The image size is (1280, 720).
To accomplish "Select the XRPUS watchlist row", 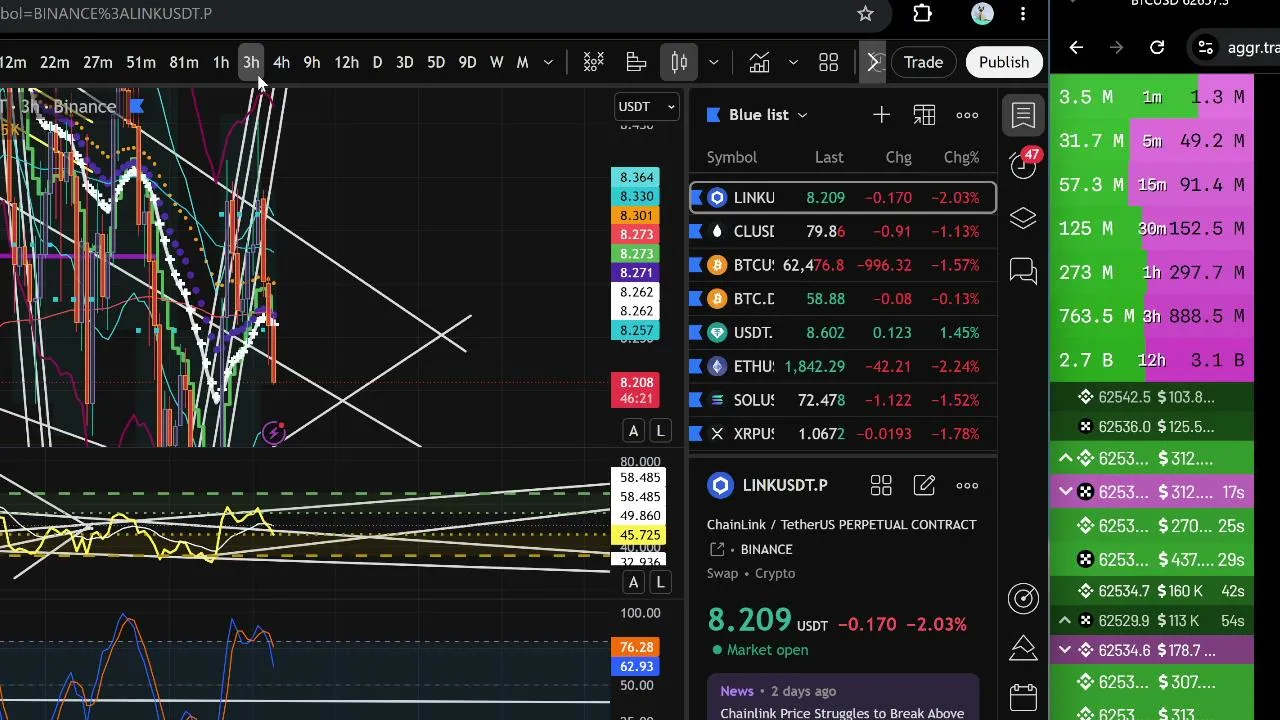I will pos(843,434).
